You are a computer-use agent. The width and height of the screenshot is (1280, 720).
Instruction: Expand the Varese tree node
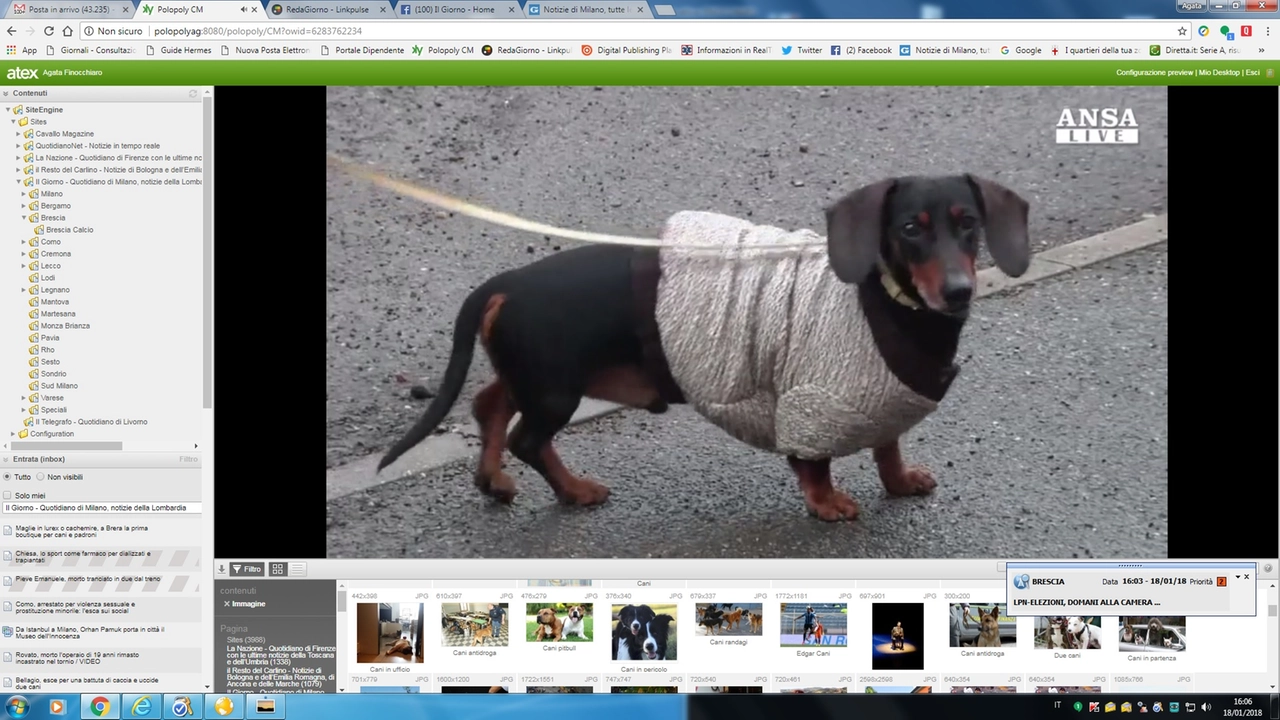click(24, 397)
